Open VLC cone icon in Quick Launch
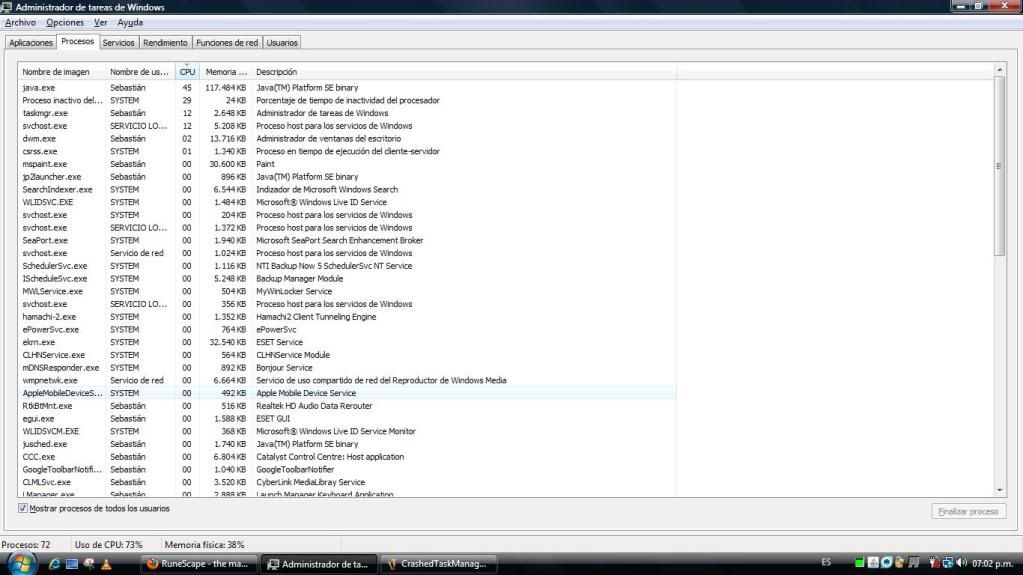The width and height of the screenshot is (1023, 575). [105, 564]
